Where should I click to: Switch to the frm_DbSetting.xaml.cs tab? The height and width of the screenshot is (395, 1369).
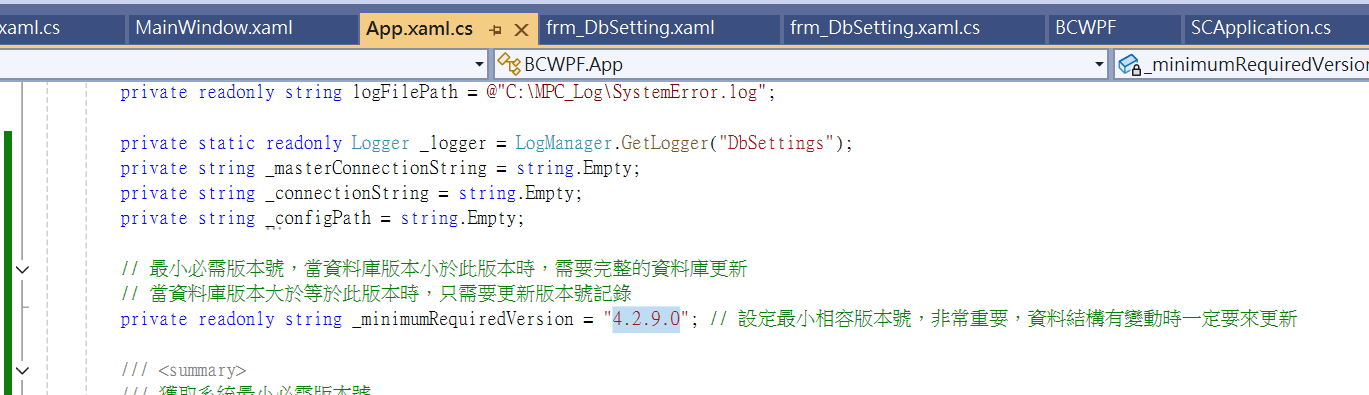coord(884,28)
